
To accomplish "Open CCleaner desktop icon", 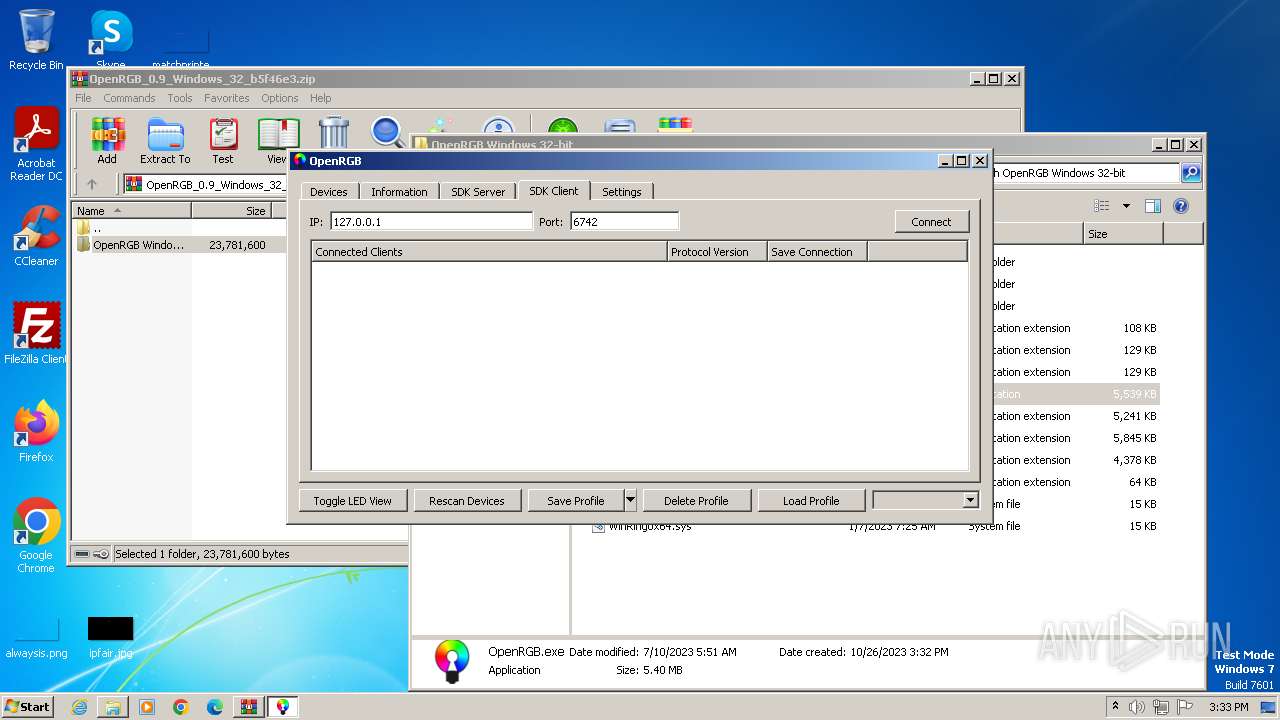I will point(36,236).
